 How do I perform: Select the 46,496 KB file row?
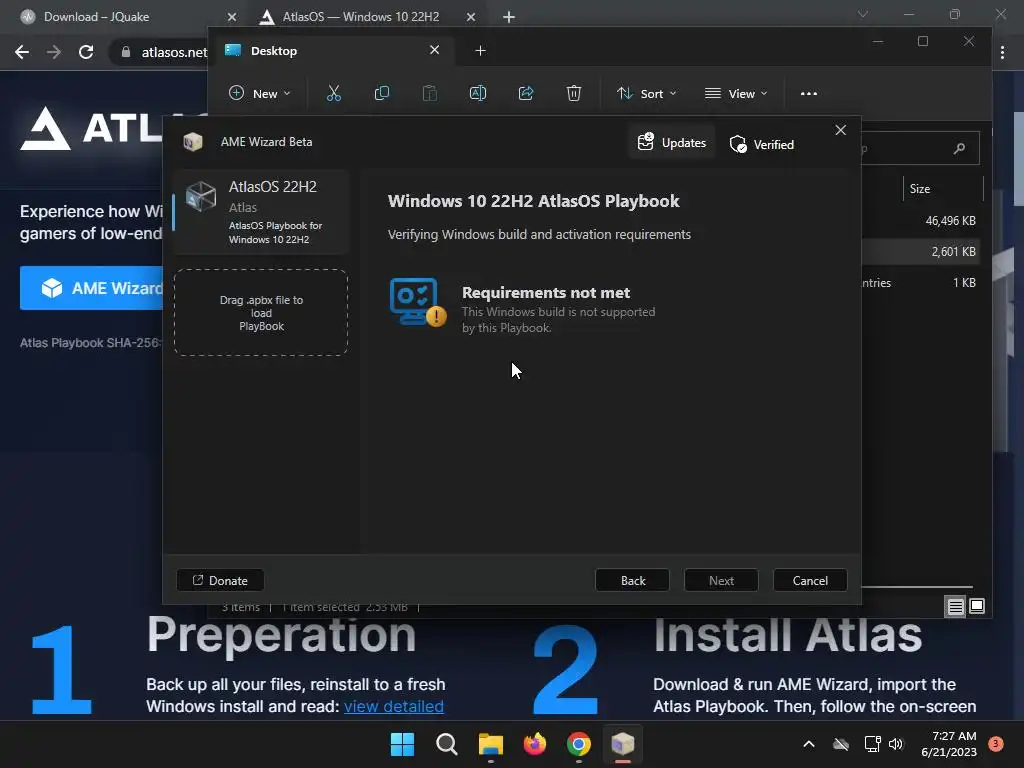[x=921, y=221]
